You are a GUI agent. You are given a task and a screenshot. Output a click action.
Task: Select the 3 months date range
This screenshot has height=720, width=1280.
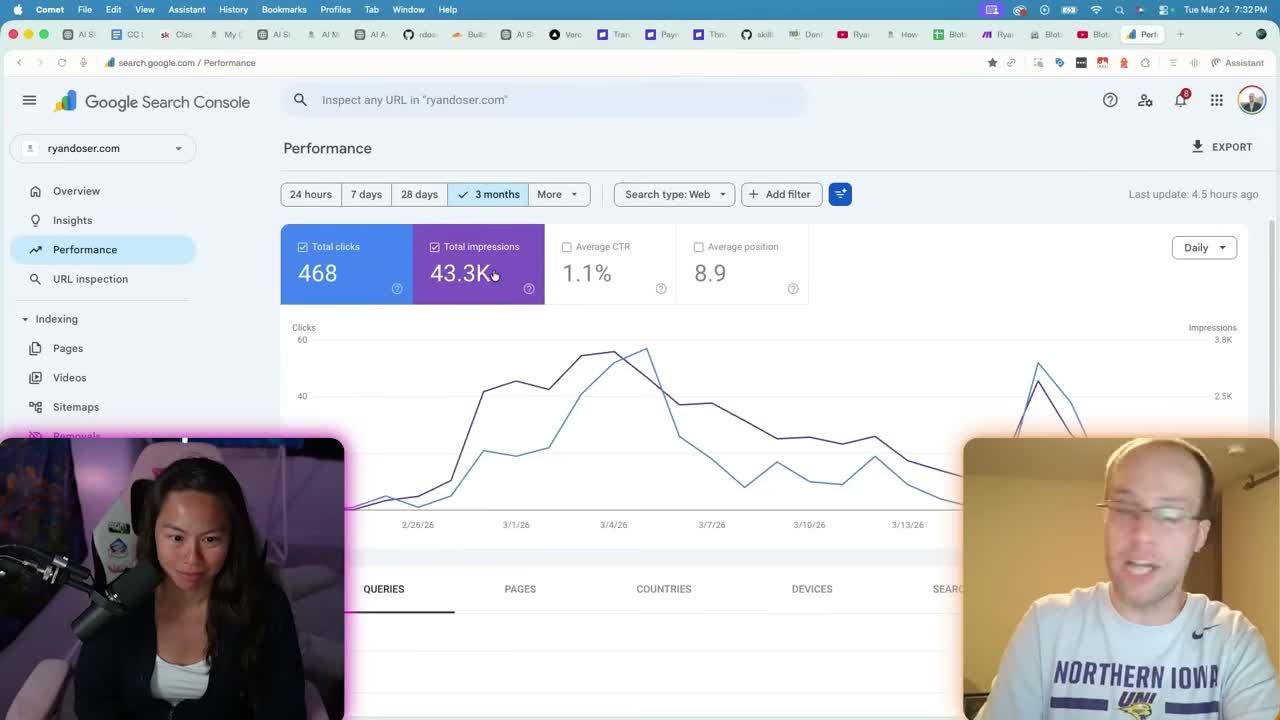tap(488, 194)
